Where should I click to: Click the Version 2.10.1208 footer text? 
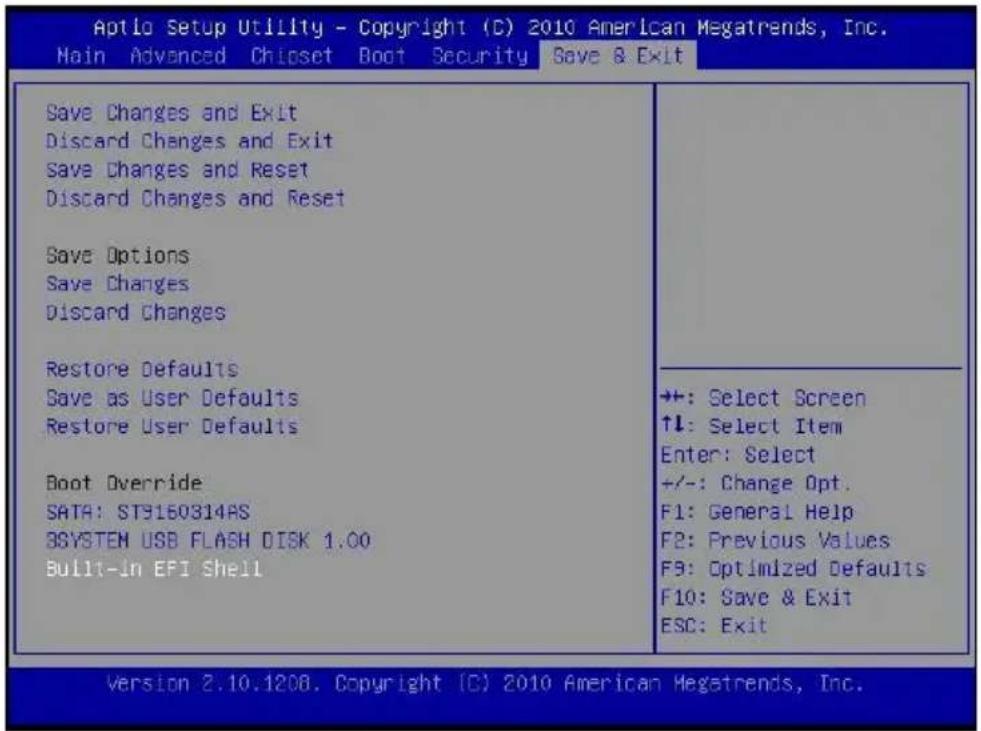(x=485, y=683)
